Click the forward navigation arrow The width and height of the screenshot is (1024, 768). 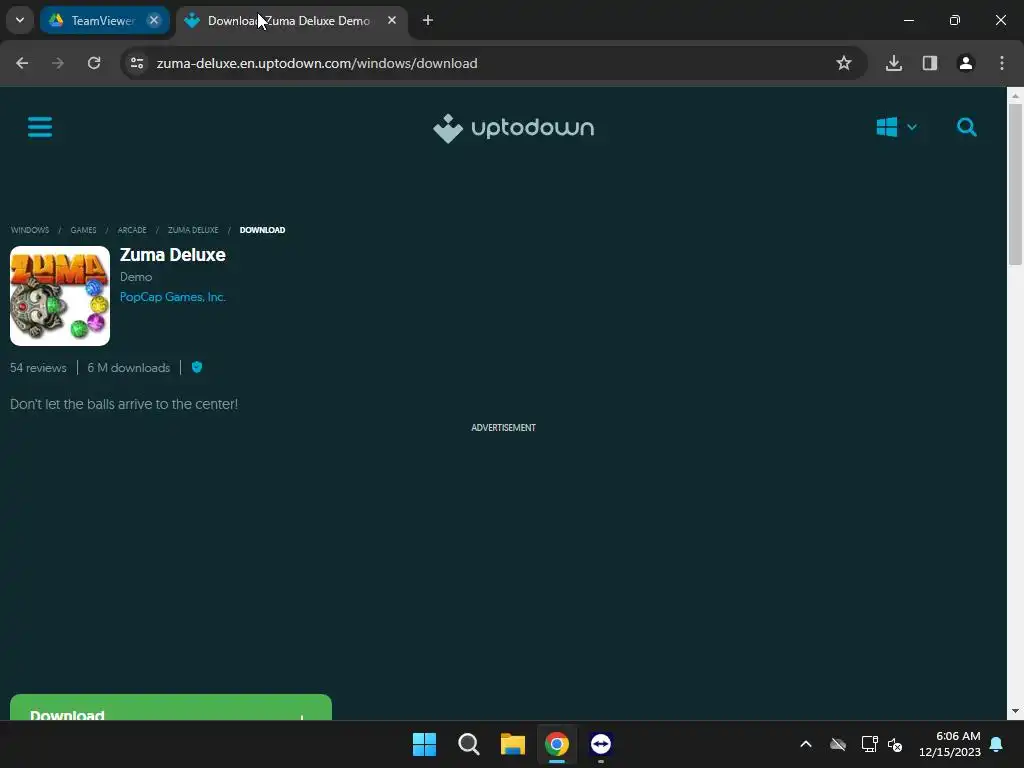point(58,63)
